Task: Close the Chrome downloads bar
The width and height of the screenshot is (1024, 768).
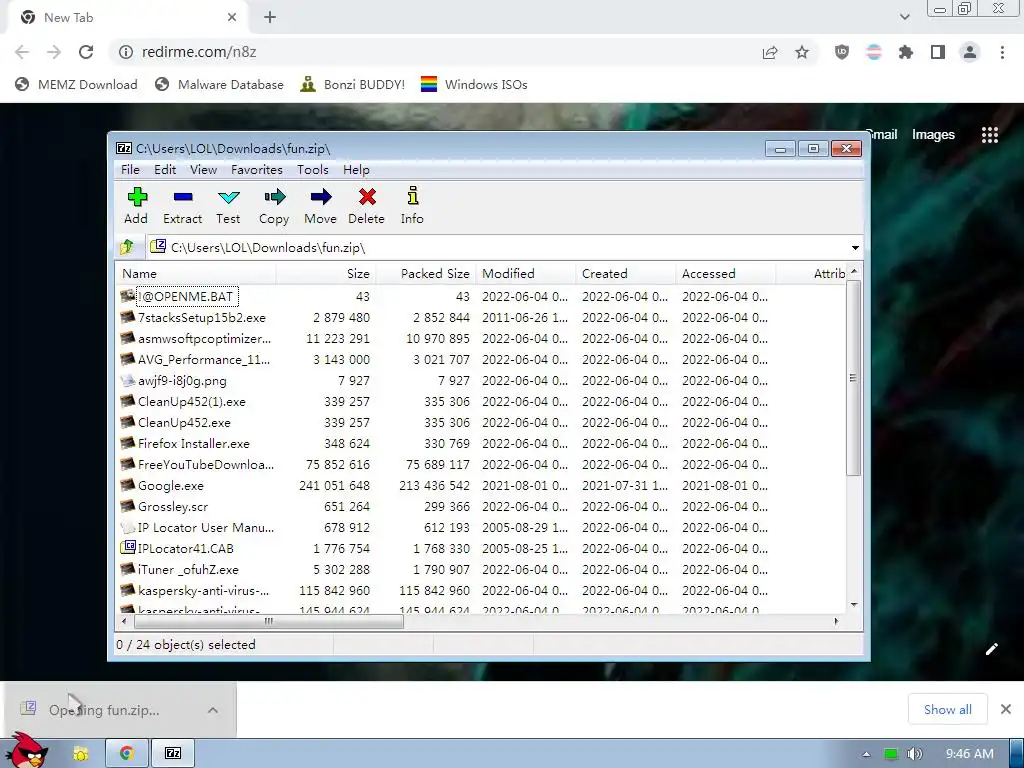Action: [1006, 709]
